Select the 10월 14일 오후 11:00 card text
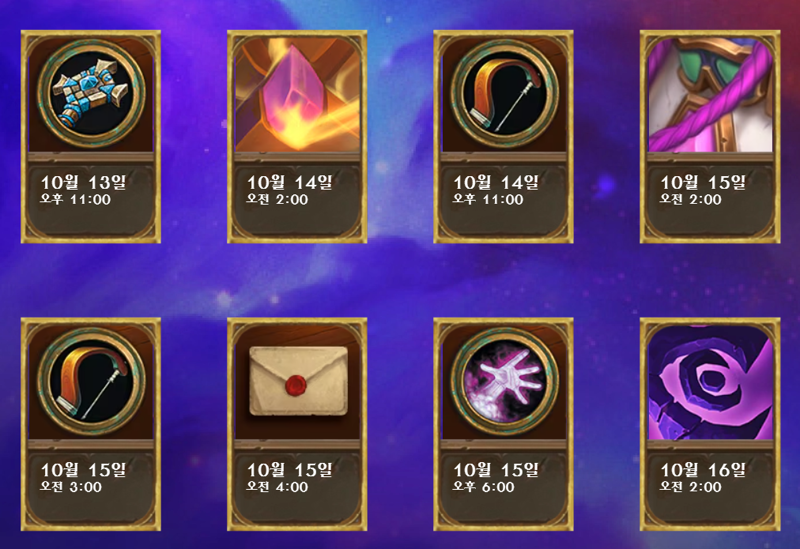 pos(496,190)
